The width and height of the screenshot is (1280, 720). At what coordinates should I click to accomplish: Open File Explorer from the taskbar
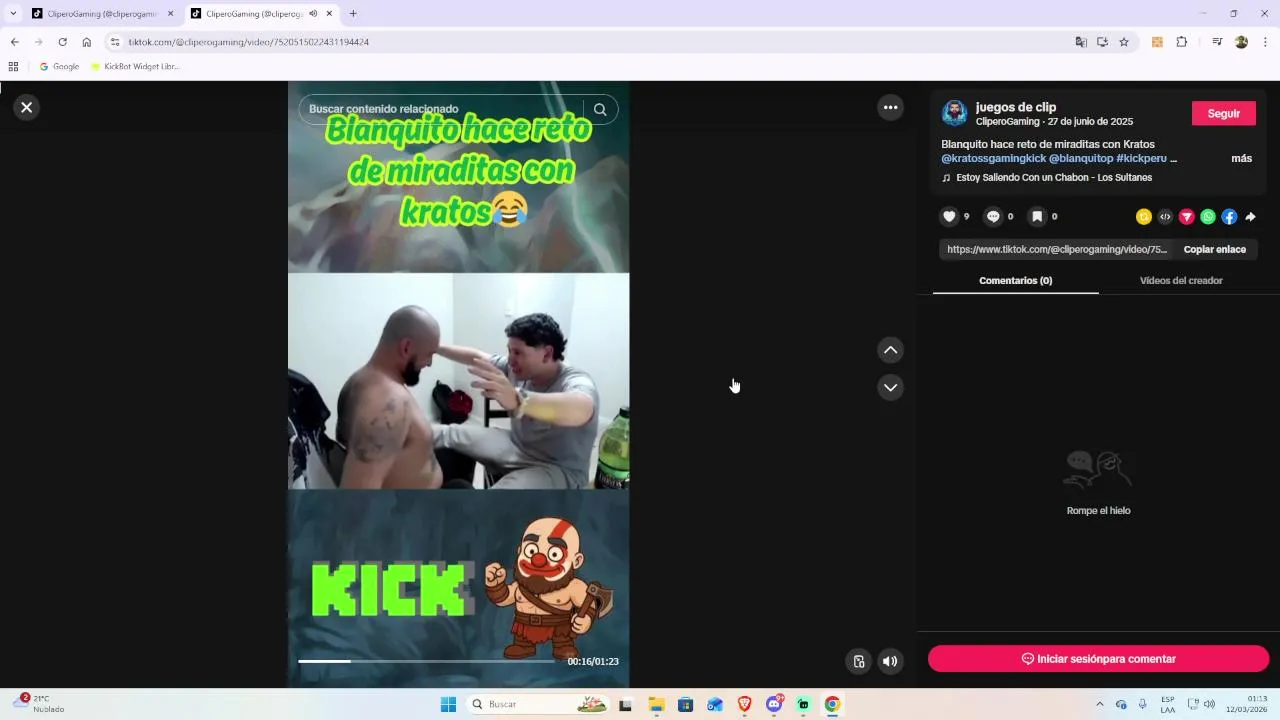pos(656,704)
